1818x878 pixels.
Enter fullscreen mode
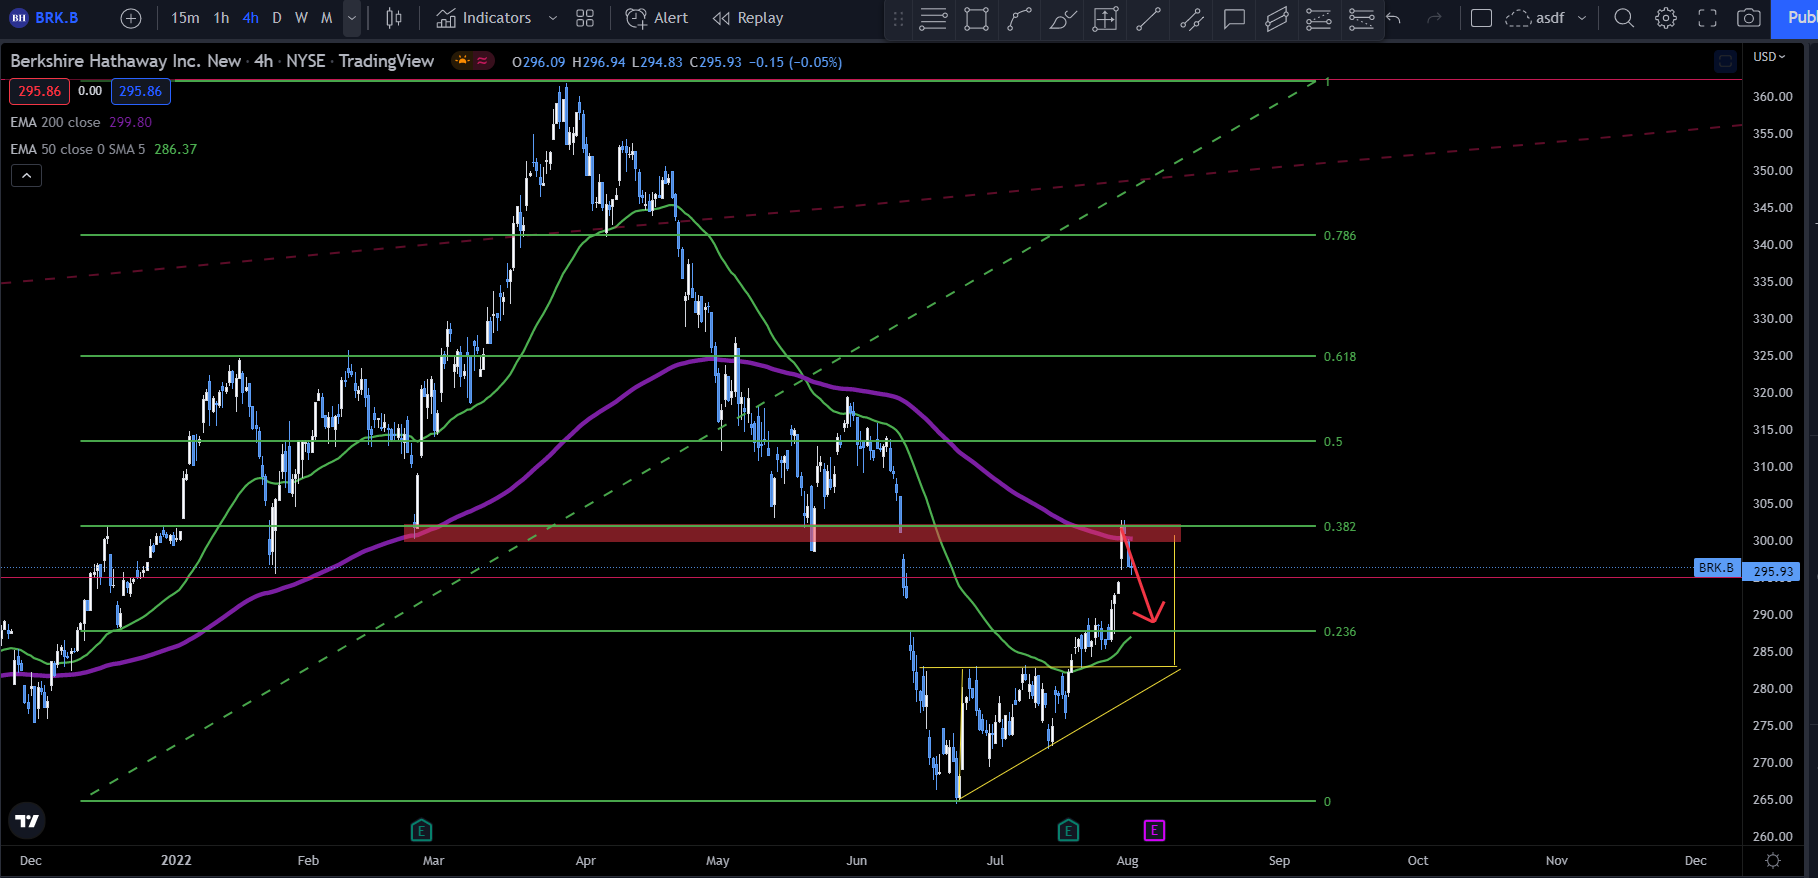coord(1708,18)
